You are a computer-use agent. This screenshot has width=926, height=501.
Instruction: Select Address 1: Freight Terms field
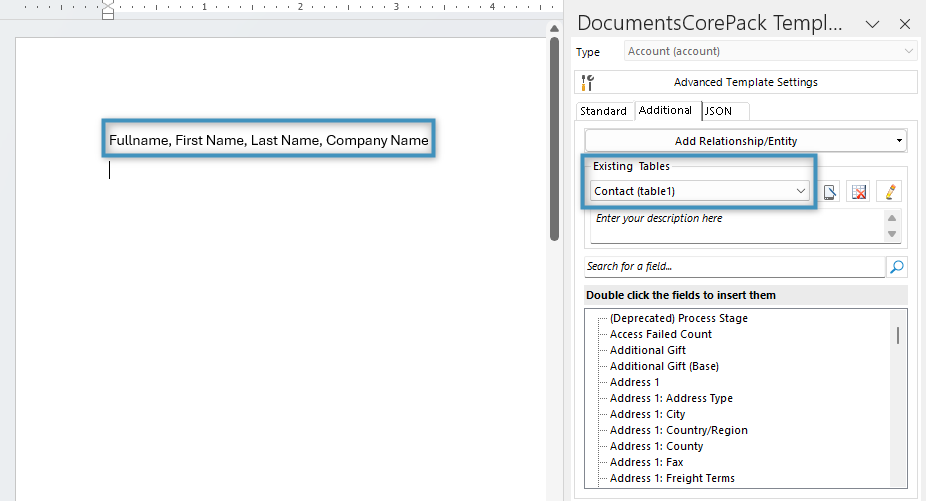[672, 477]
